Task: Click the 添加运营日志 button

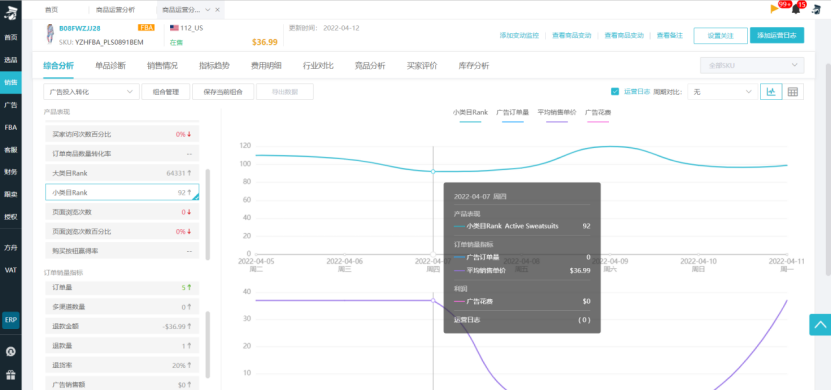Action: 776,35
